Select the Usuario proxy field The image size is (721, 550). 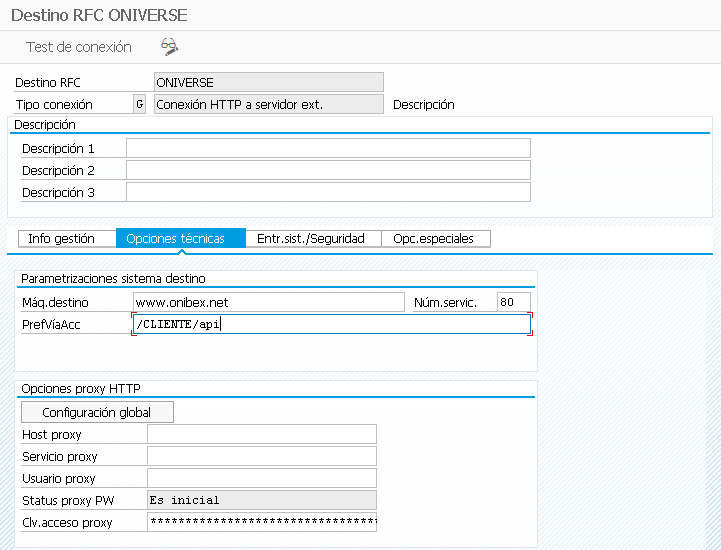tap(261, 478)
